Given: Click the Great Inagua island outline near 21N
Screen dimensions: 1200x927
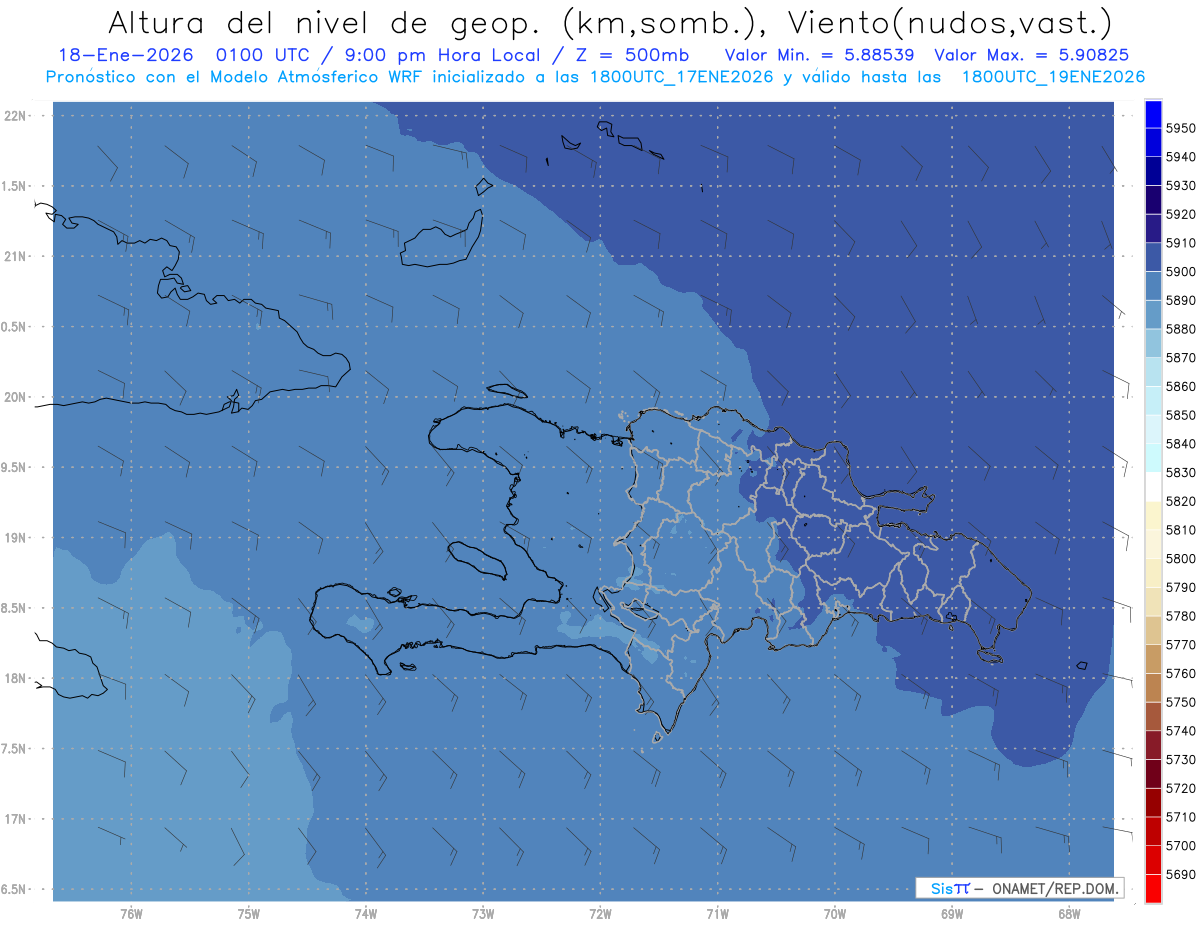Looking at the screenshot, I should click(x=442, y=238).
